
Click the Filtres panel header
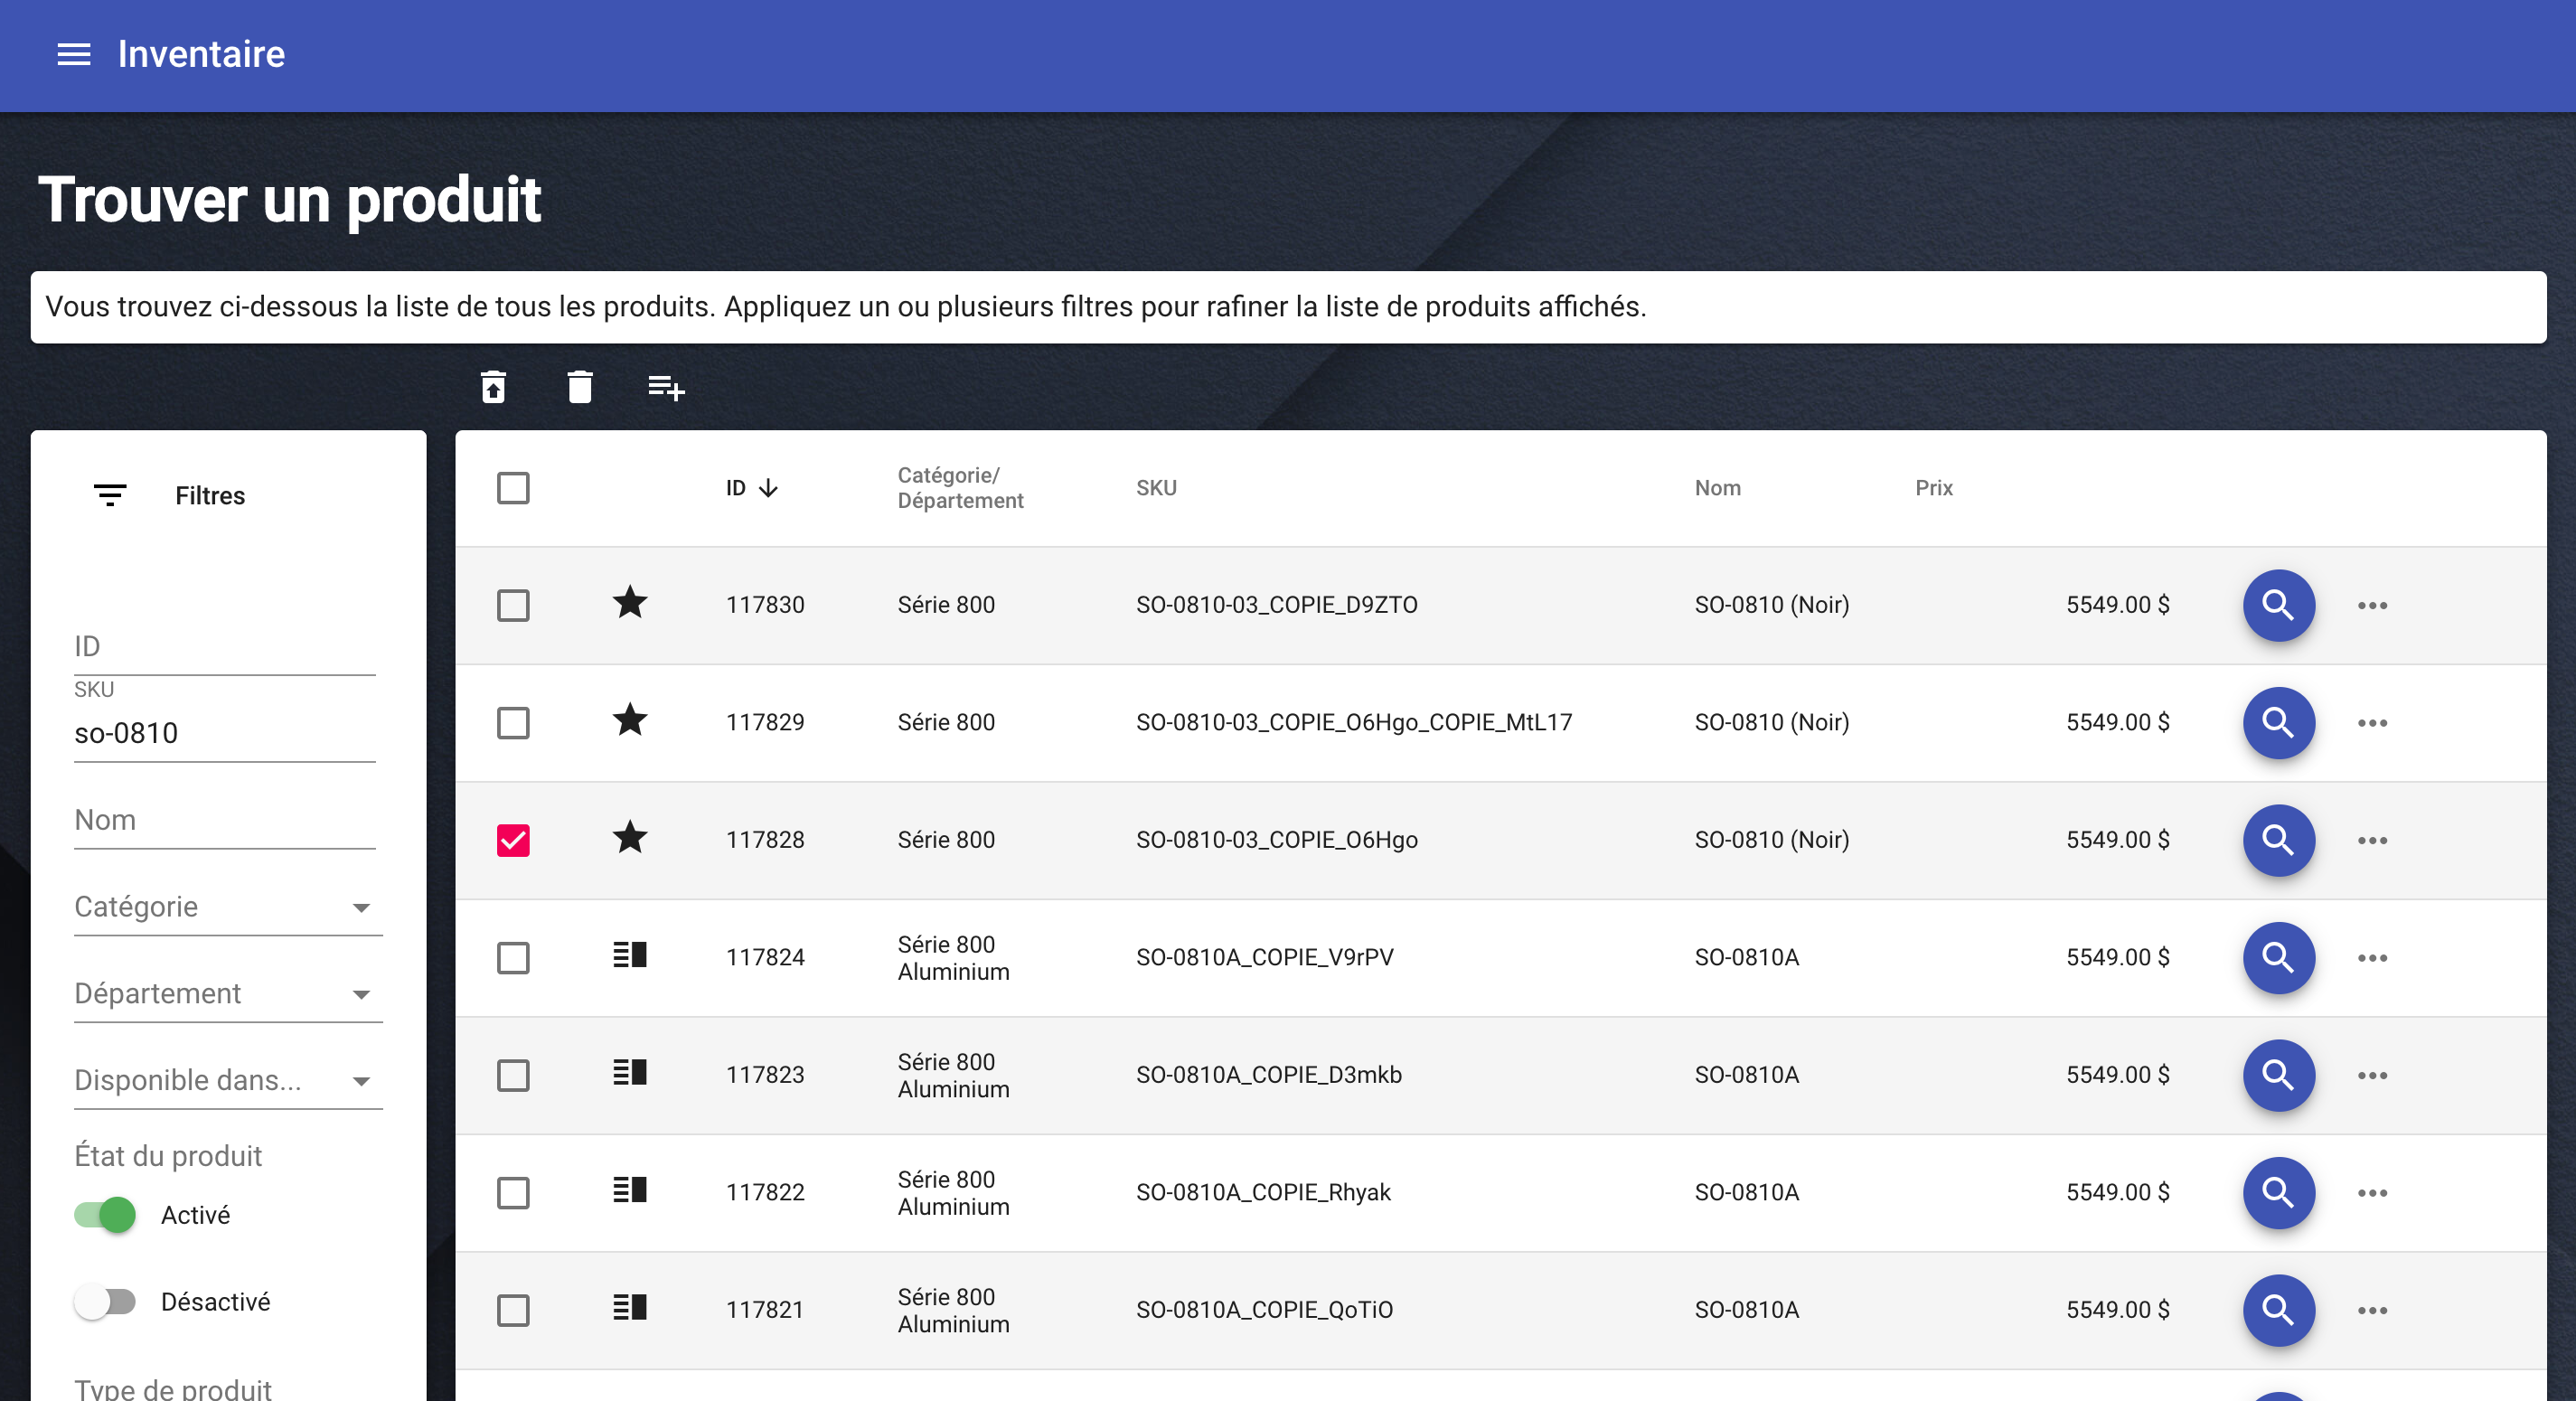pyautogui.click(x=209, y=495)
